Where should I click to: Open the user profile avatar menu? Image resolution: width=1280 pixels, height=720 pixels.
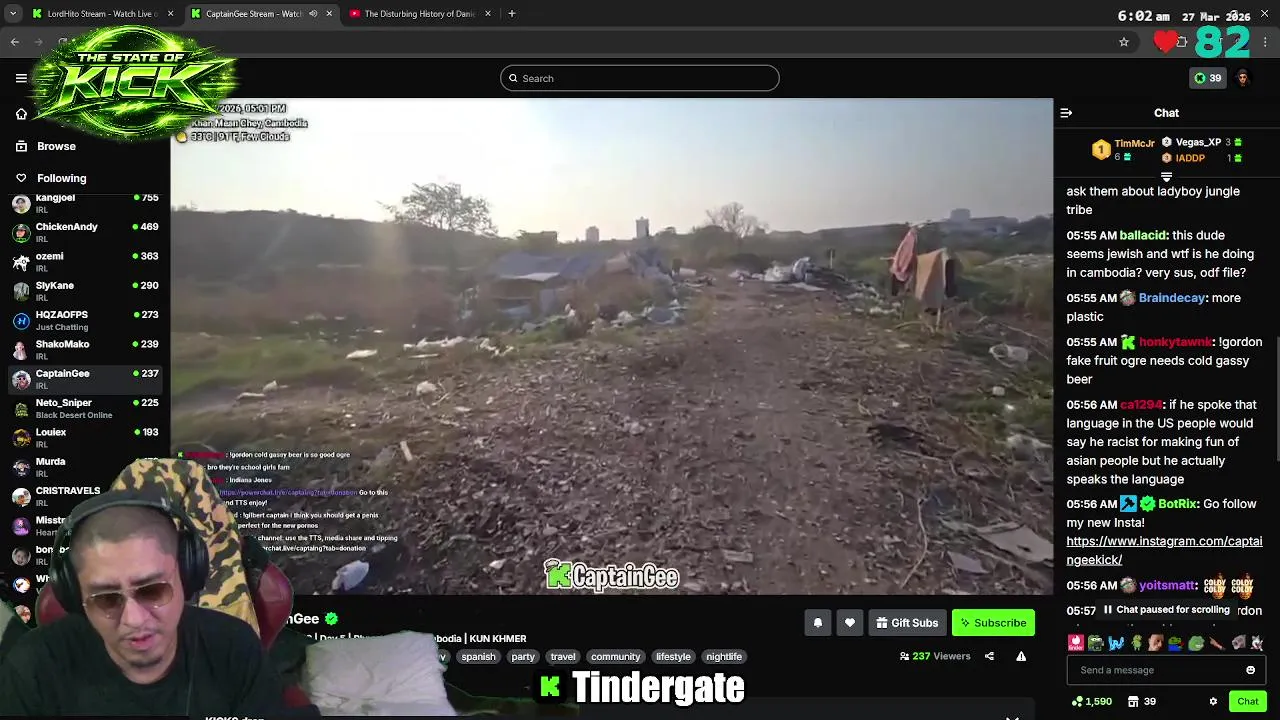(x=1242, y=78)
